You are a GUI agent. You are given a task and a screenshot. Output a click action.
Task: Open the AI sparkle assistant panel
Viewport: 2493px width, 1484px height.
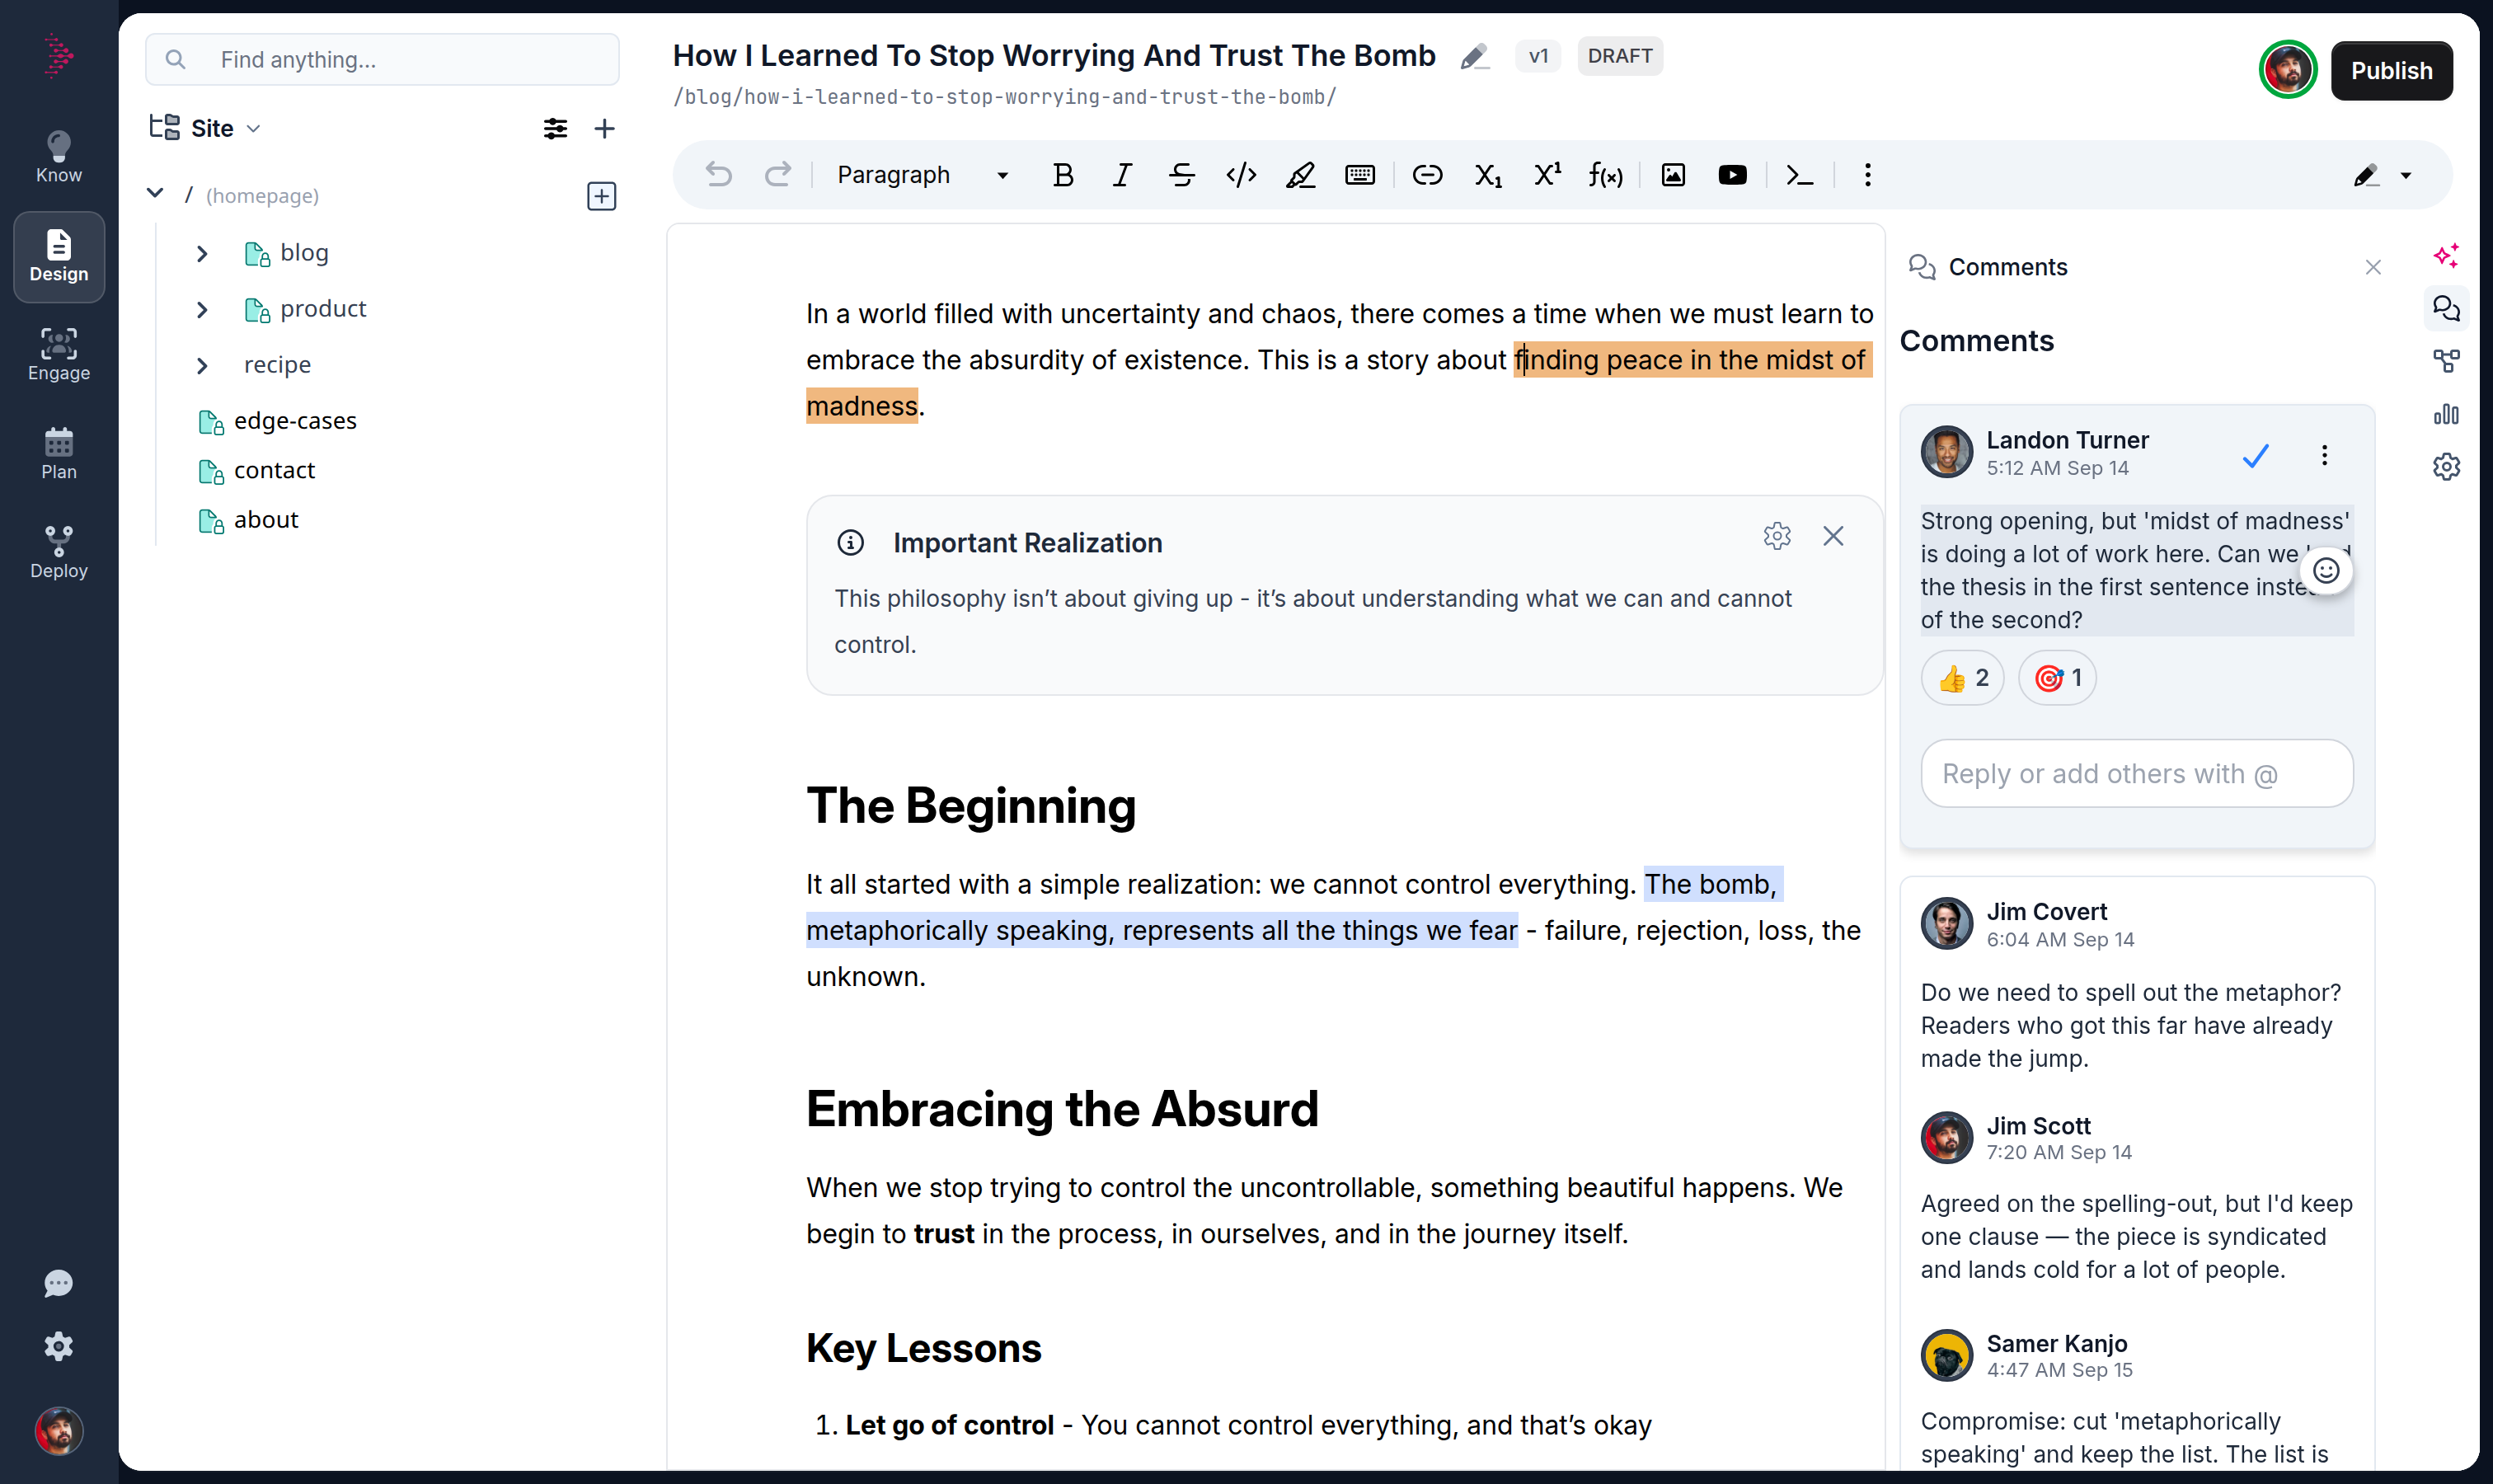point(2446,256)
